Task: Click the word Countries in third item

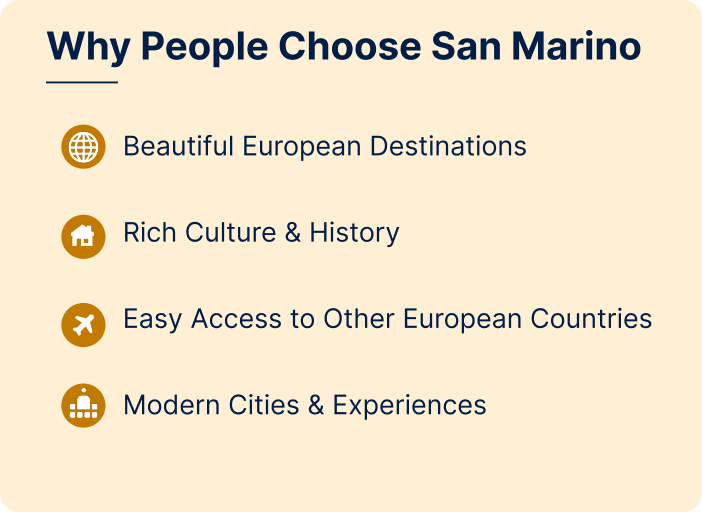Action: (591, 319)
